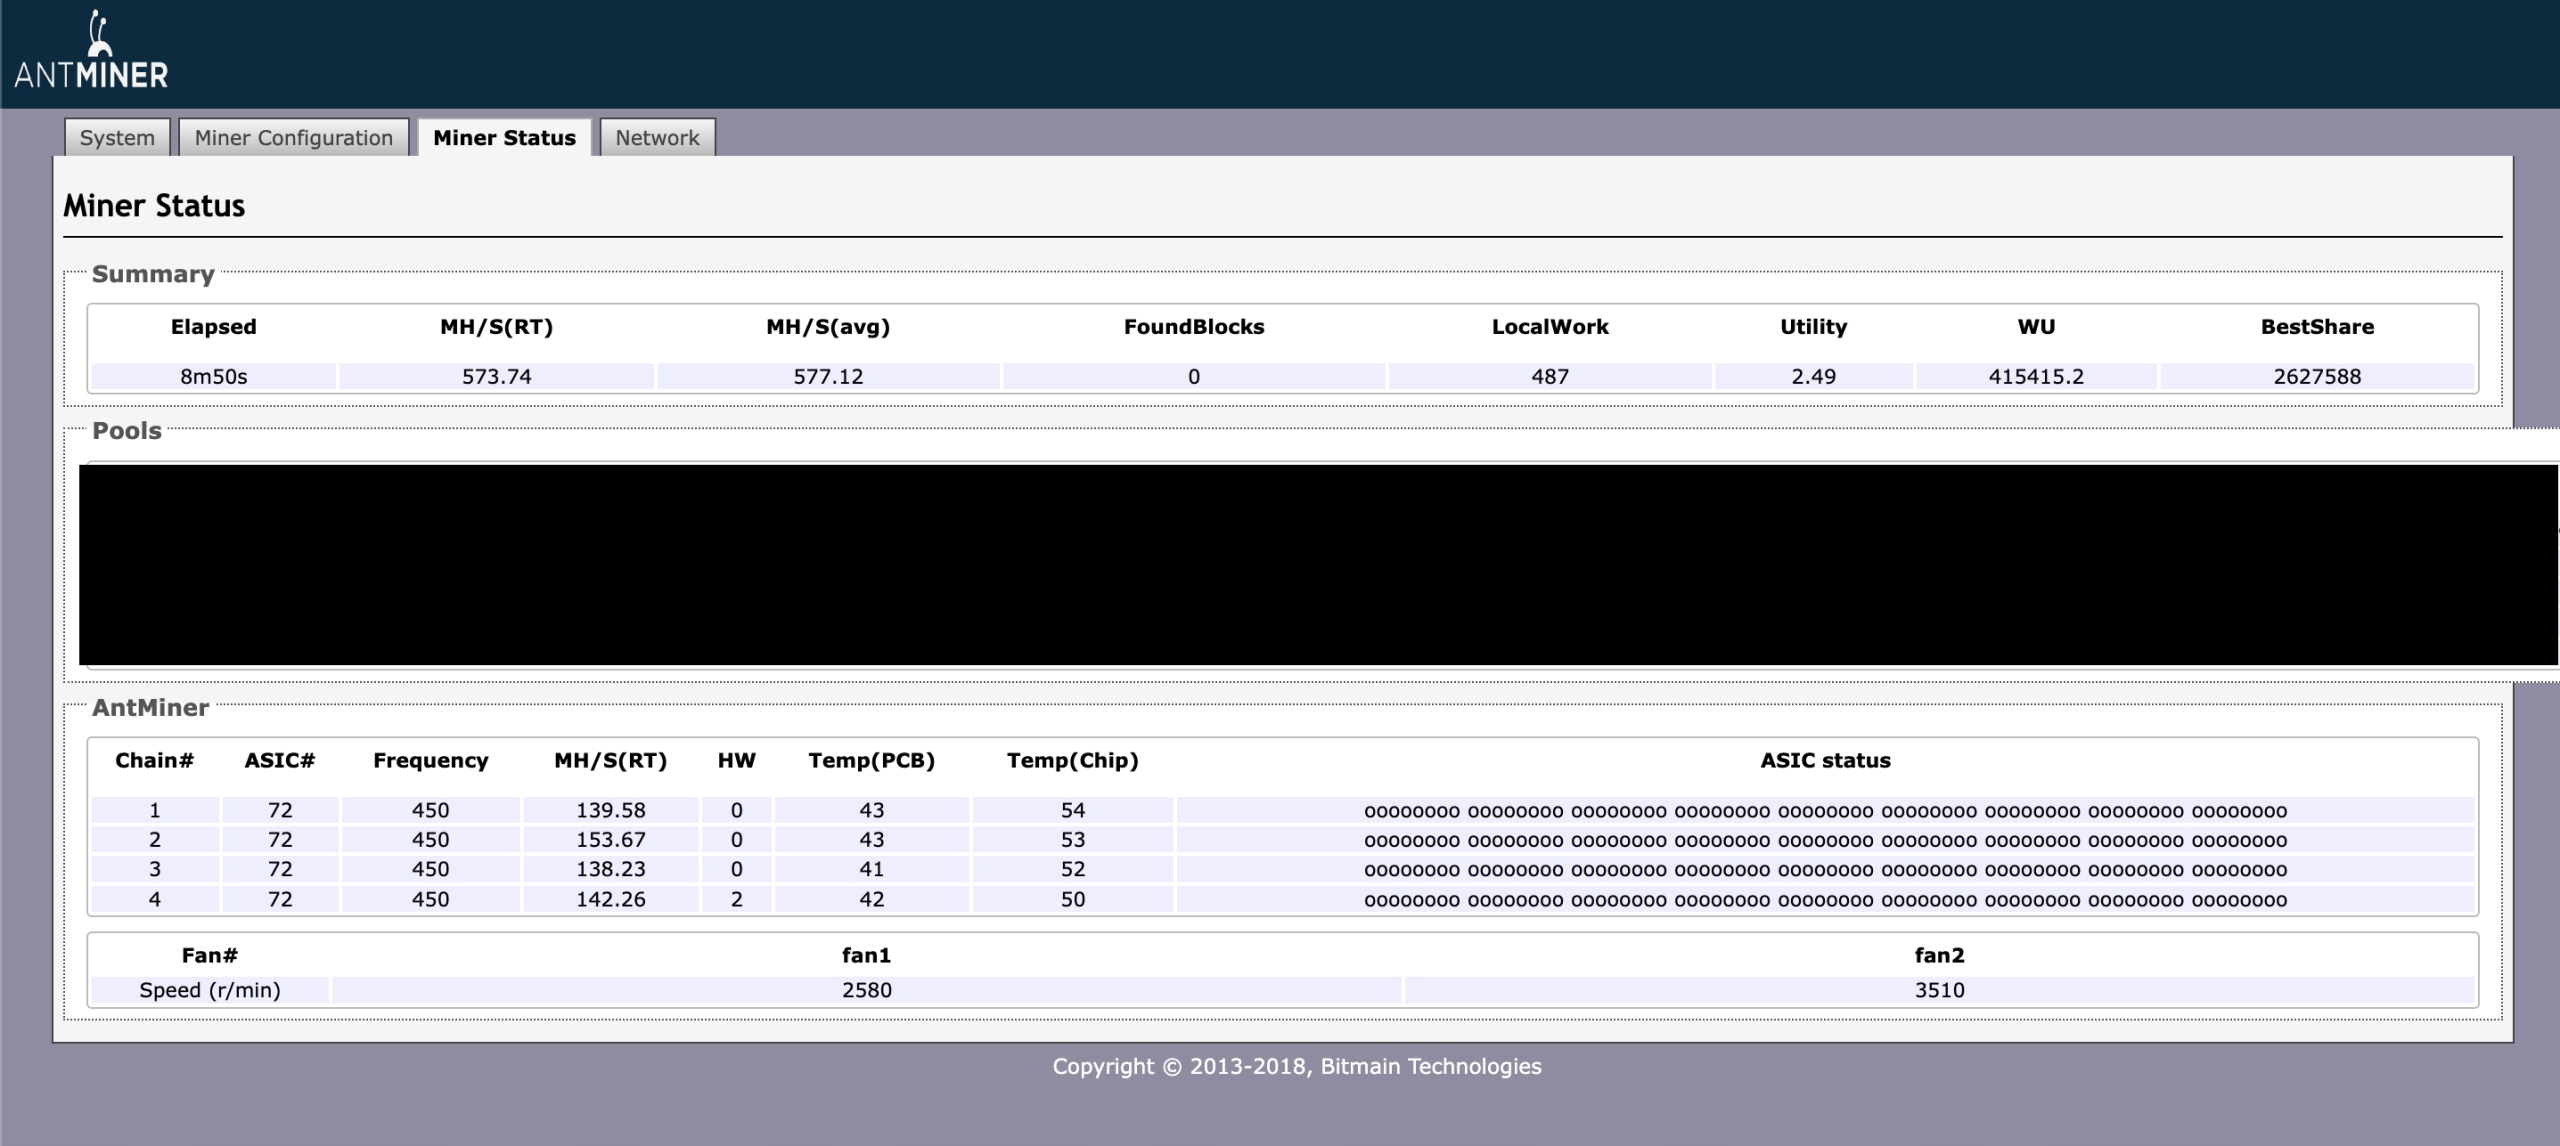The height and width of the screenshot is (1146, 2560).
Task: Select the Miner Status tab
Action: [x=504, y=138]
